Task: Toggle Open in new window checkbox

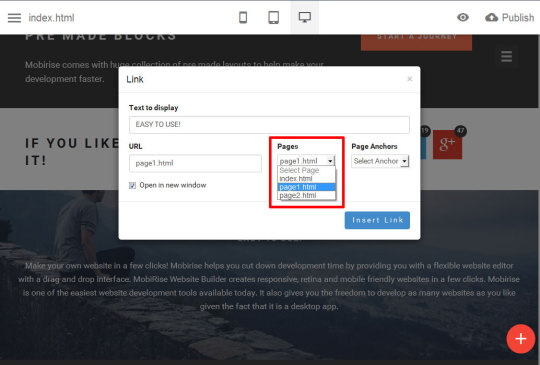Action: (x=132, y=186)
